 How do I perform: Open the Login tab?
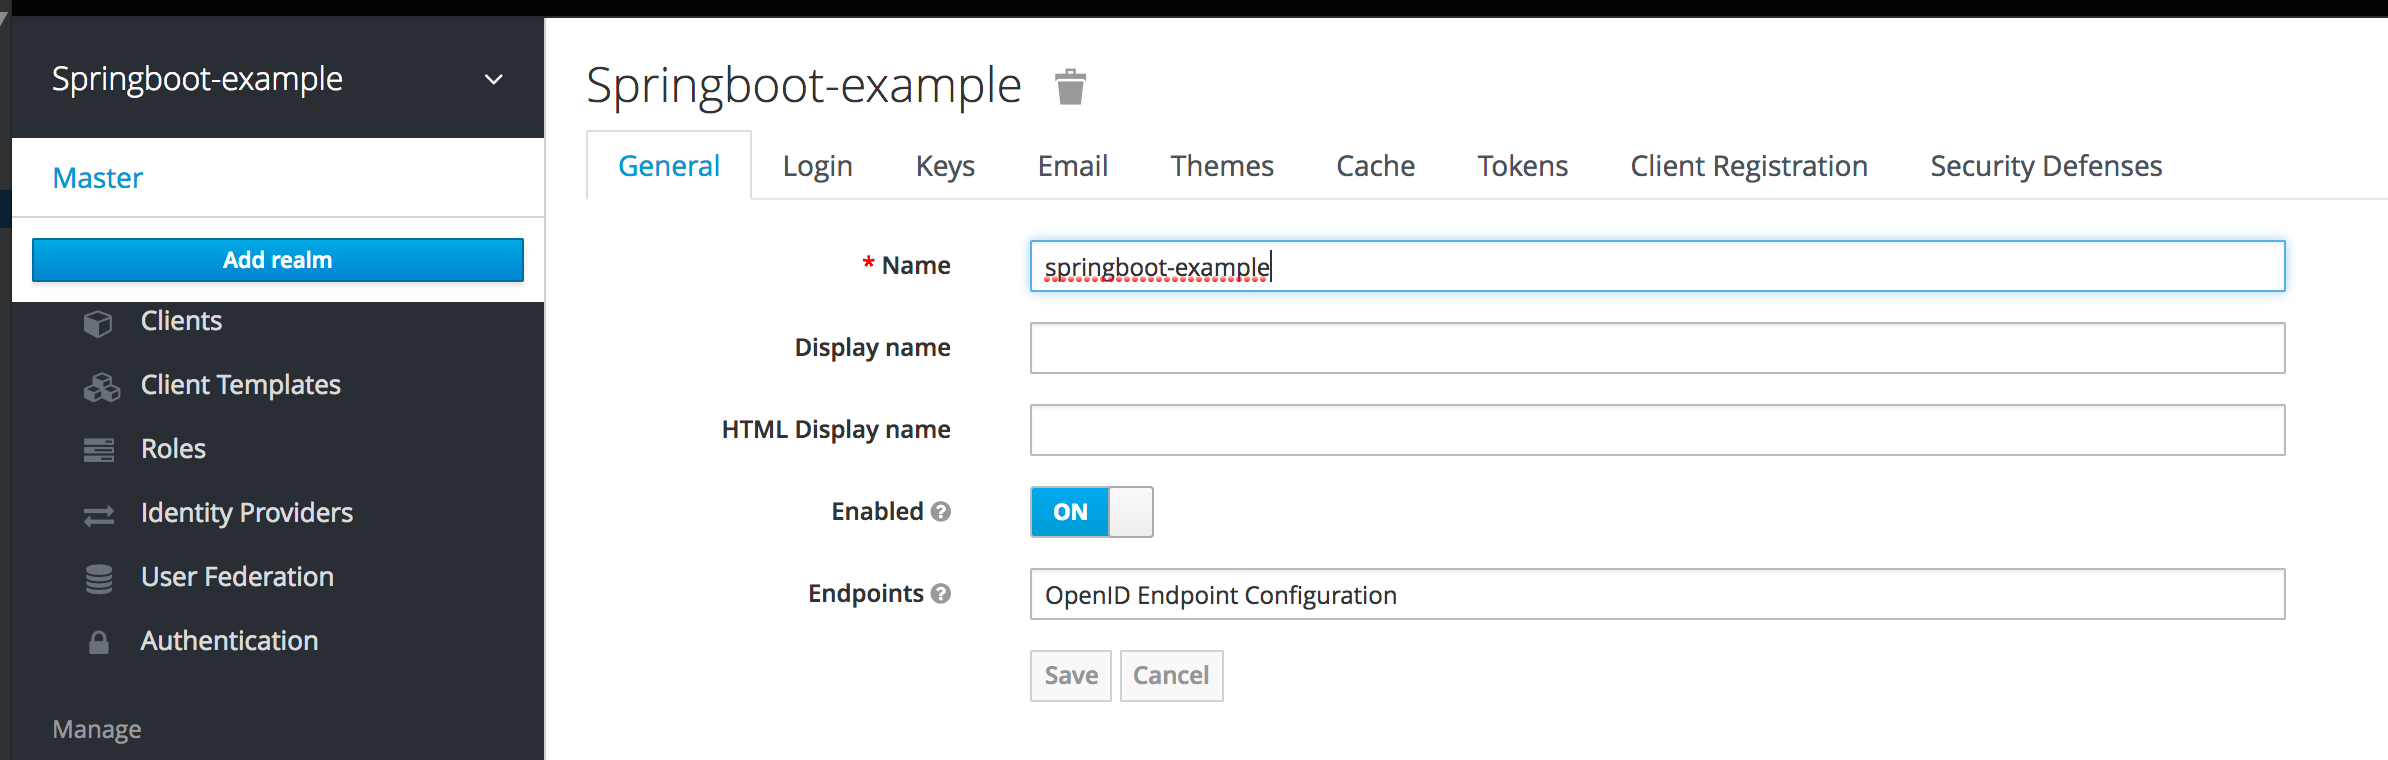[x=817, y=166]
